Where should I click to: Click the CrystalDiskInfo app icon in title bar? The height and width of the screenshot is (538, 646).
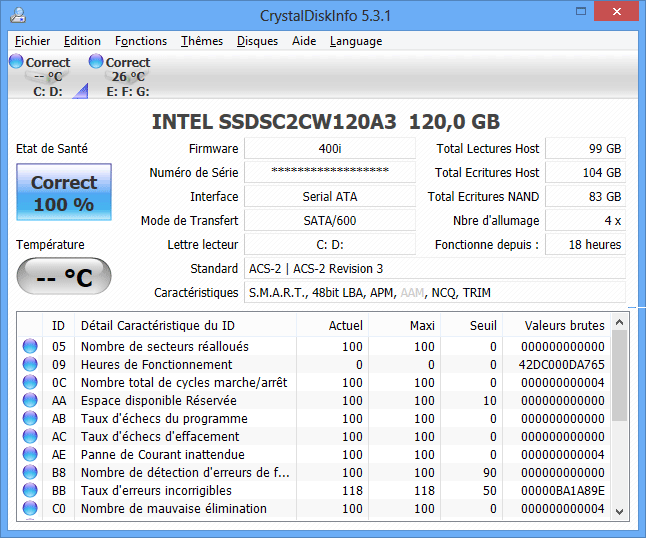(18, 15)
